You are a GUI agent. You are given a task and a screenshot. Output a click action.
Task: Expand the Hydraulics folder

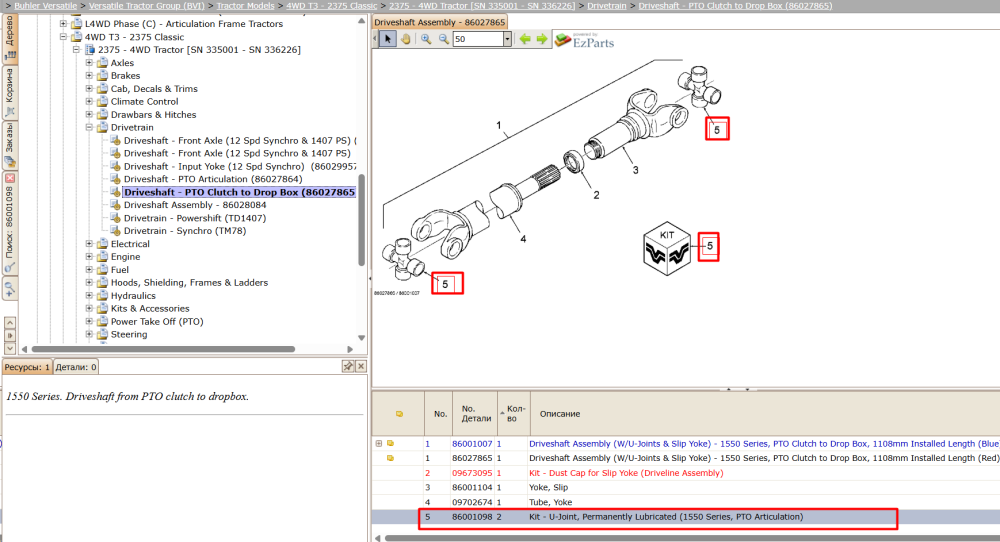[x=89, y=296]
